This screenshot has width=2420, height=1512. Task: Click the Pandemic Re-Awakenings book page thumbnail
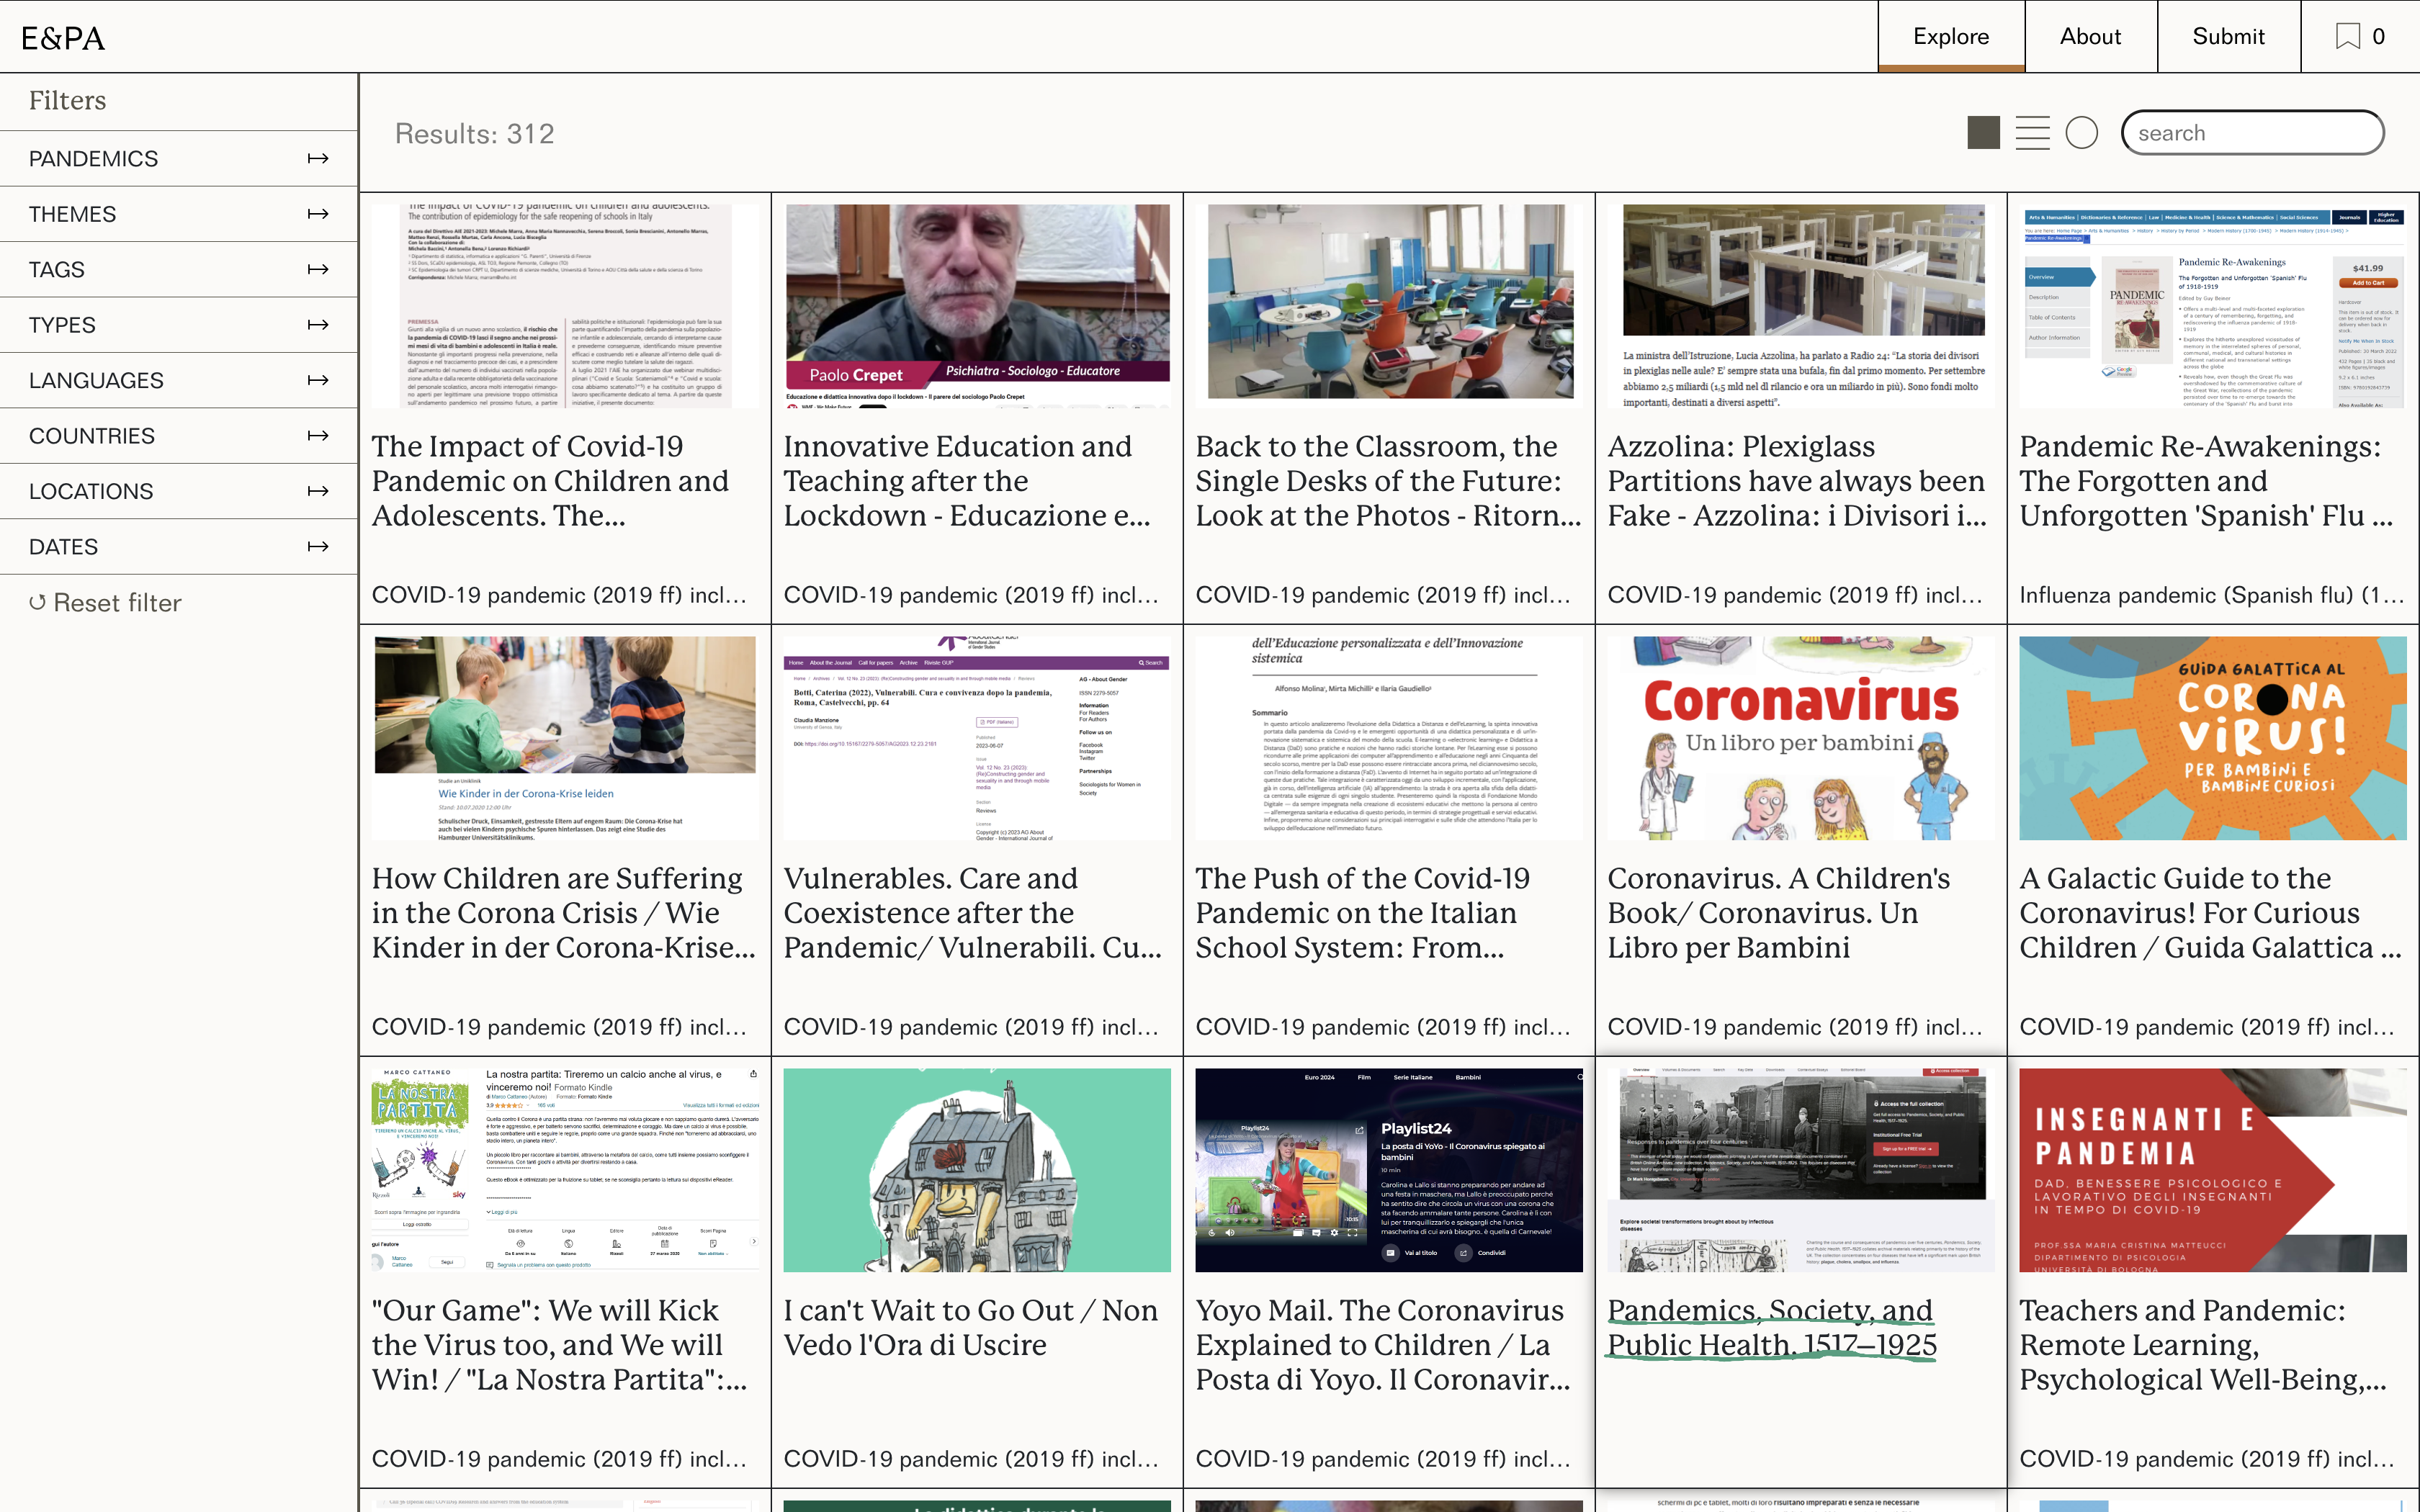point(2212,306)
